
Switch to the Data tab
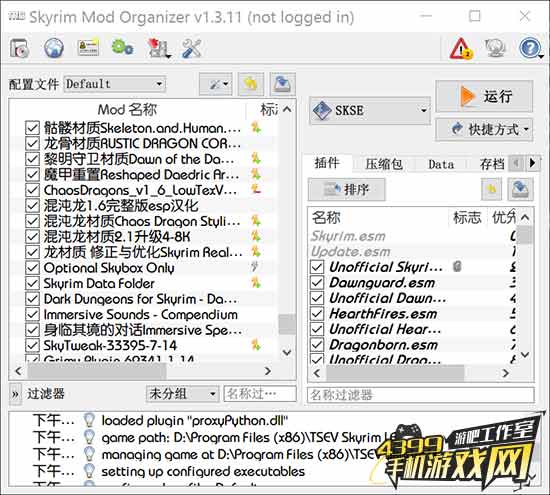[441, 164]
